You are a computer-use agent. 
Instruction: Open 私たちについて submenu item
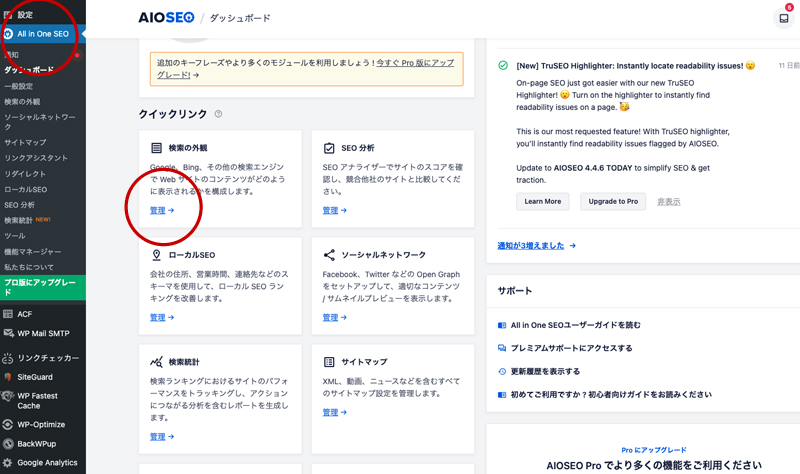click(29, 267)
